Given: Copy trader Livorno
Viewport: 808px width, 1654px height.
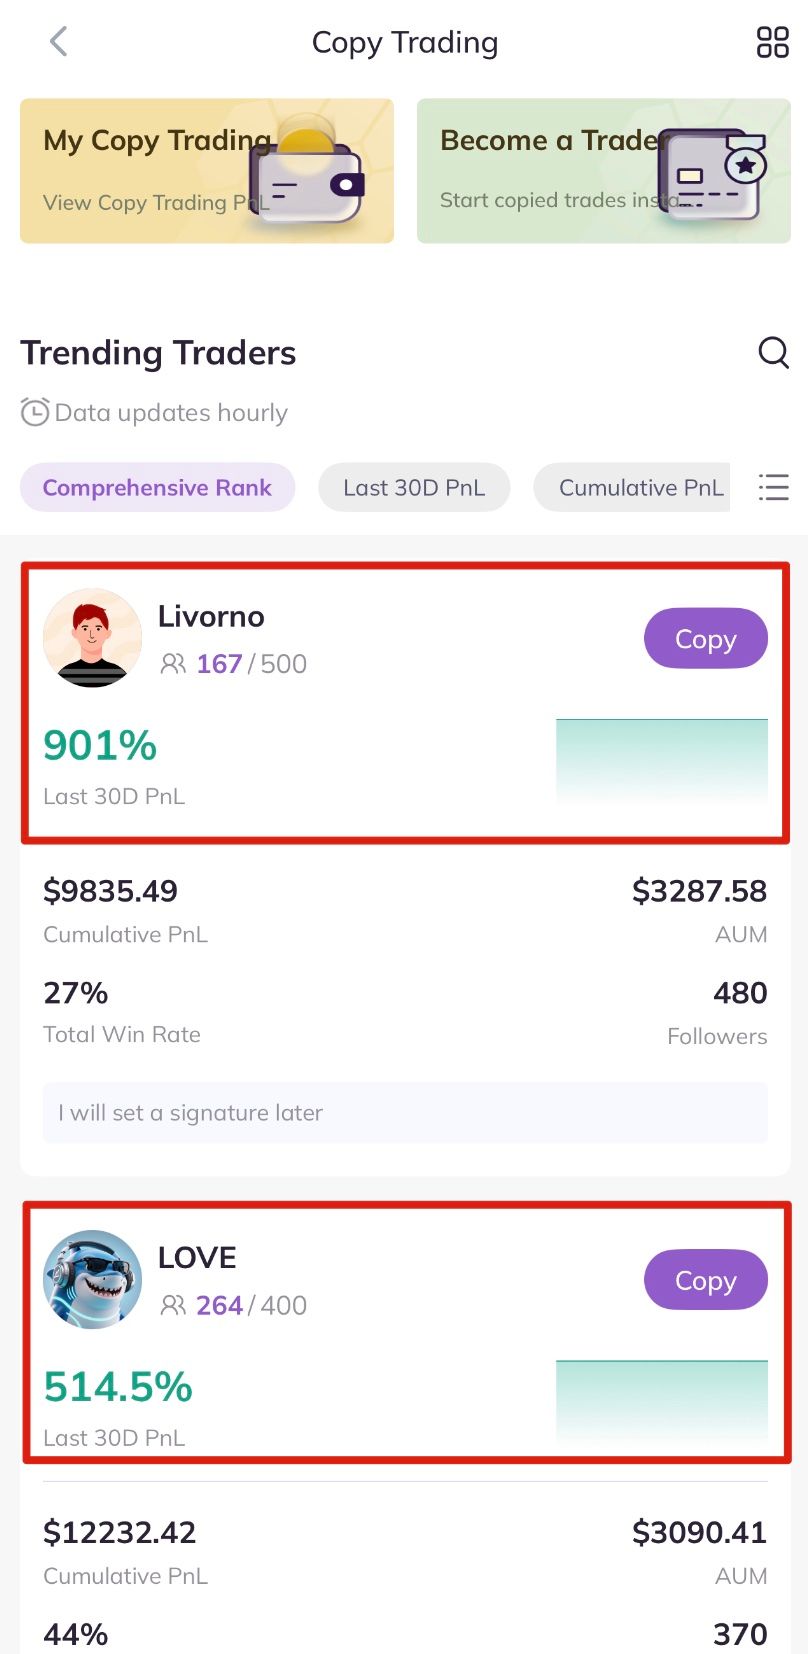Looking at the screenshot, I should (x=705, y=639).
